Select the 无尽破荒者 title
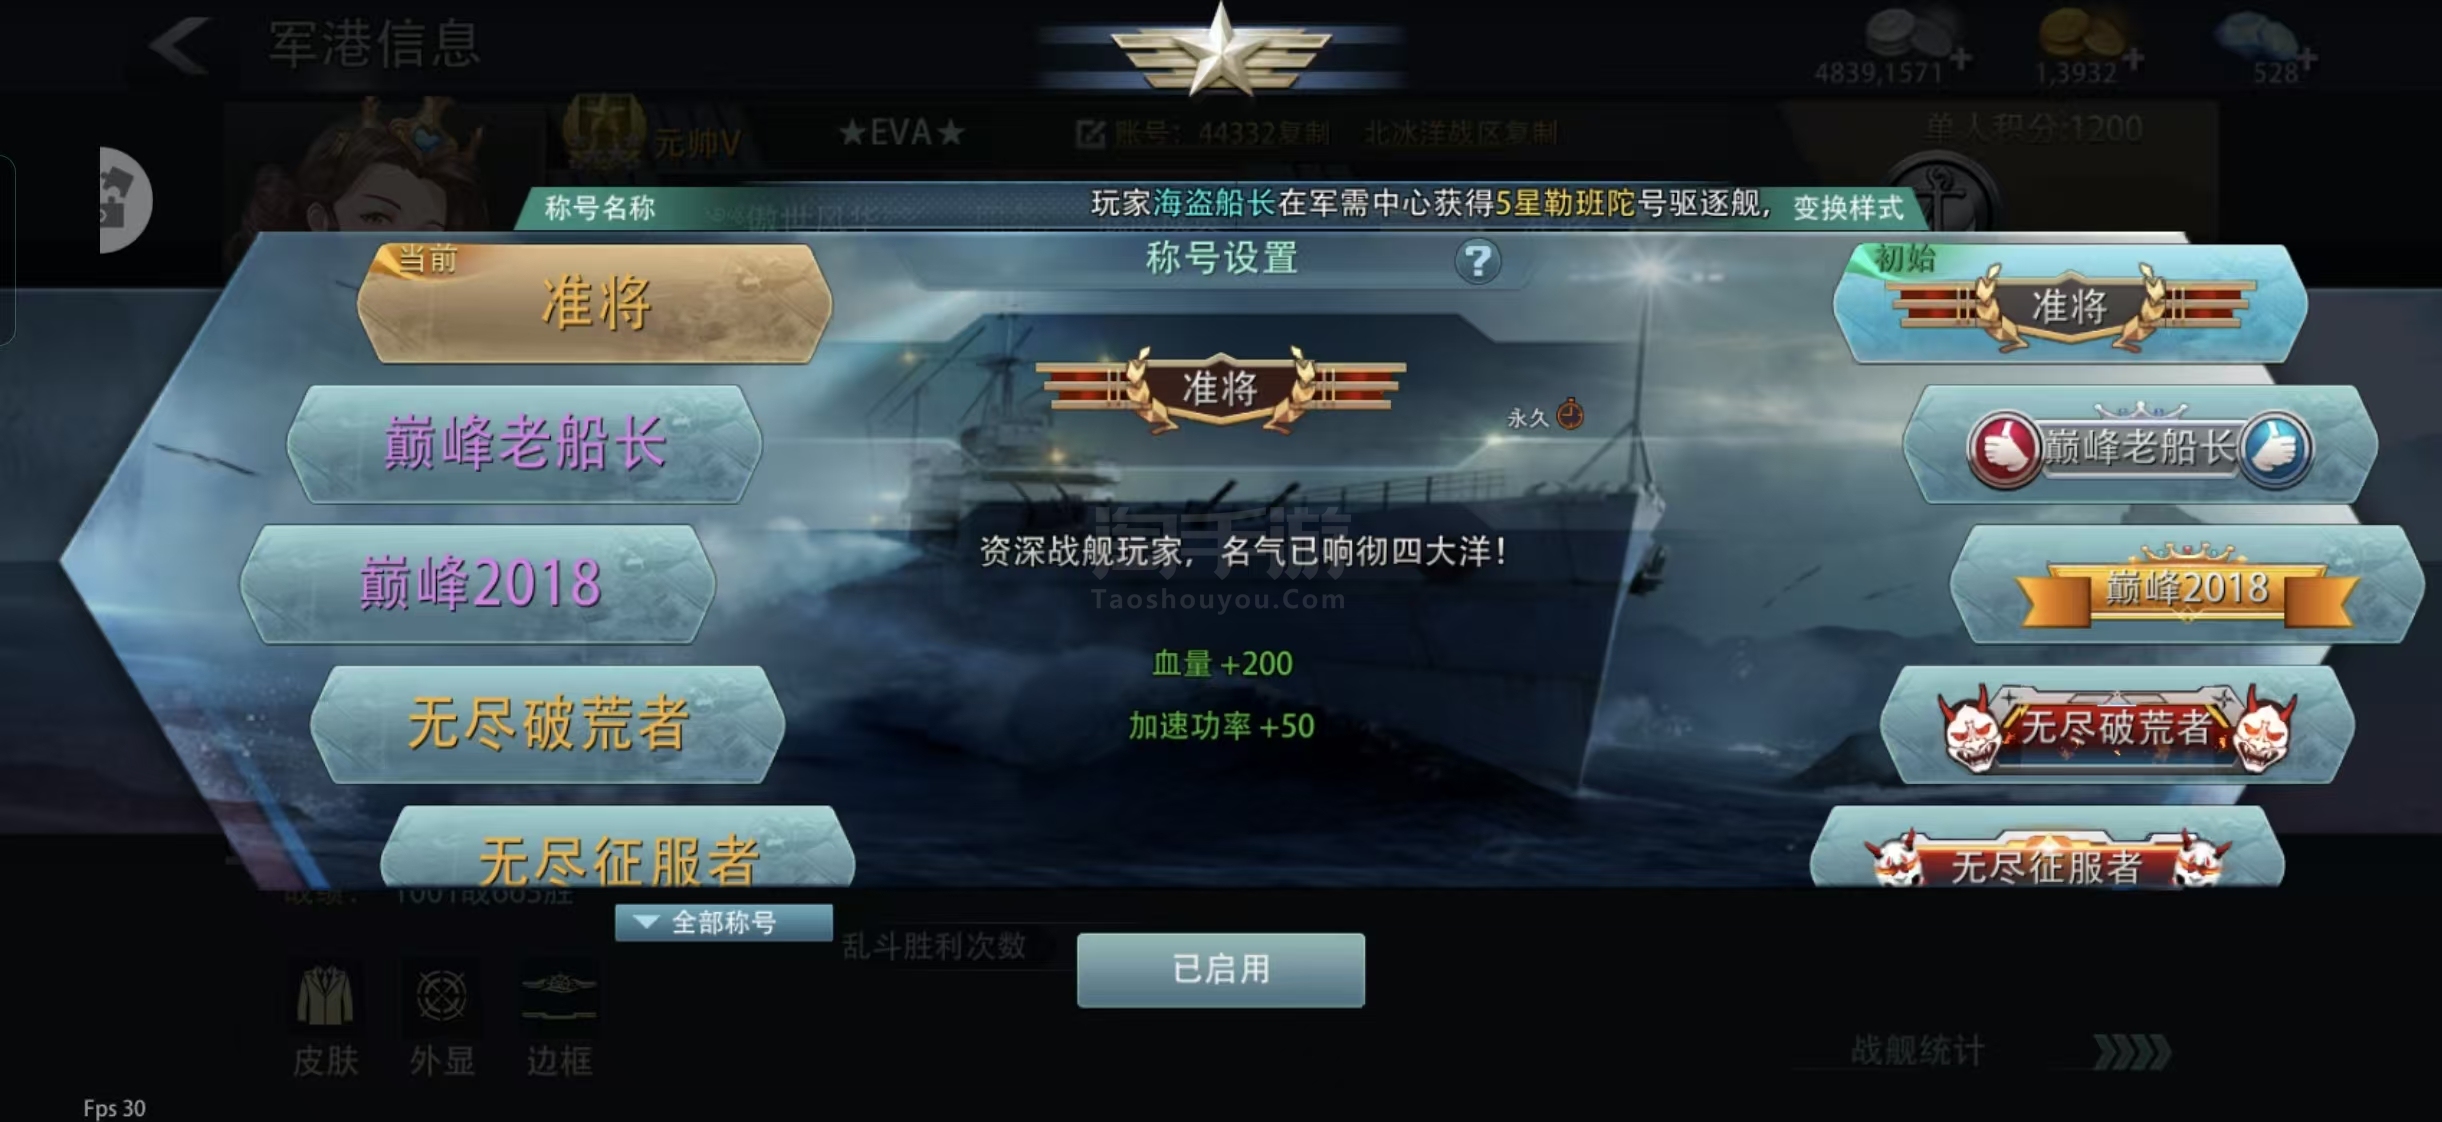The height and width of the screenshot is (1122, 2442). (x=548, y=724)
